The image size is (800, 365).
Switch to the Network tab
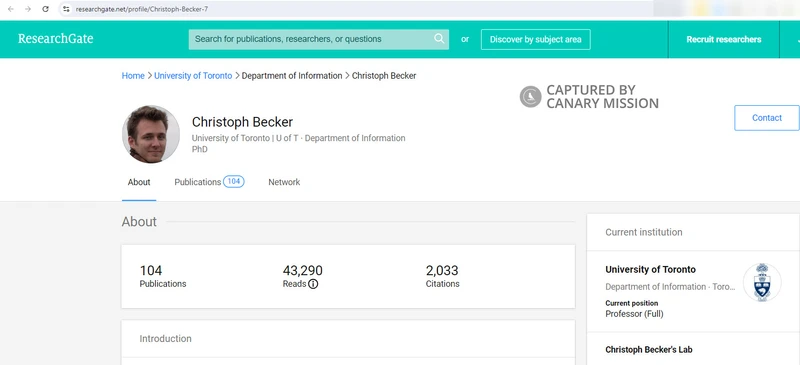pyautogui.click(x=284, y=182)
